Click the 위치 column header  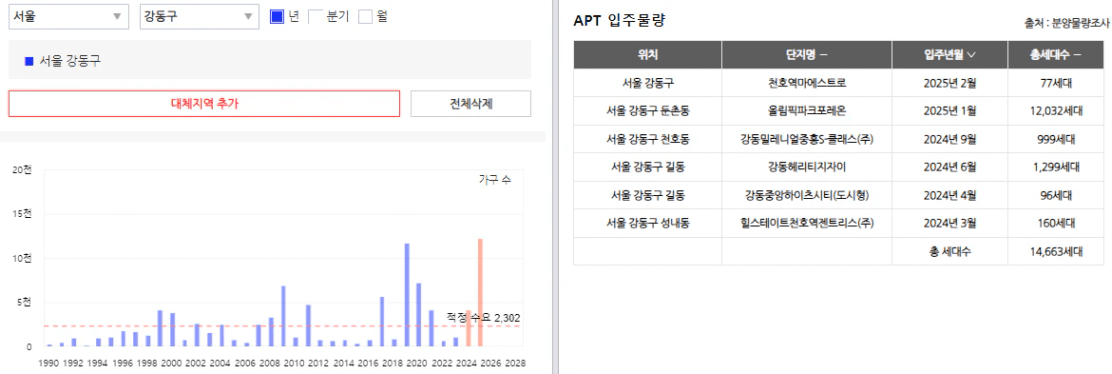click(647, 55)
